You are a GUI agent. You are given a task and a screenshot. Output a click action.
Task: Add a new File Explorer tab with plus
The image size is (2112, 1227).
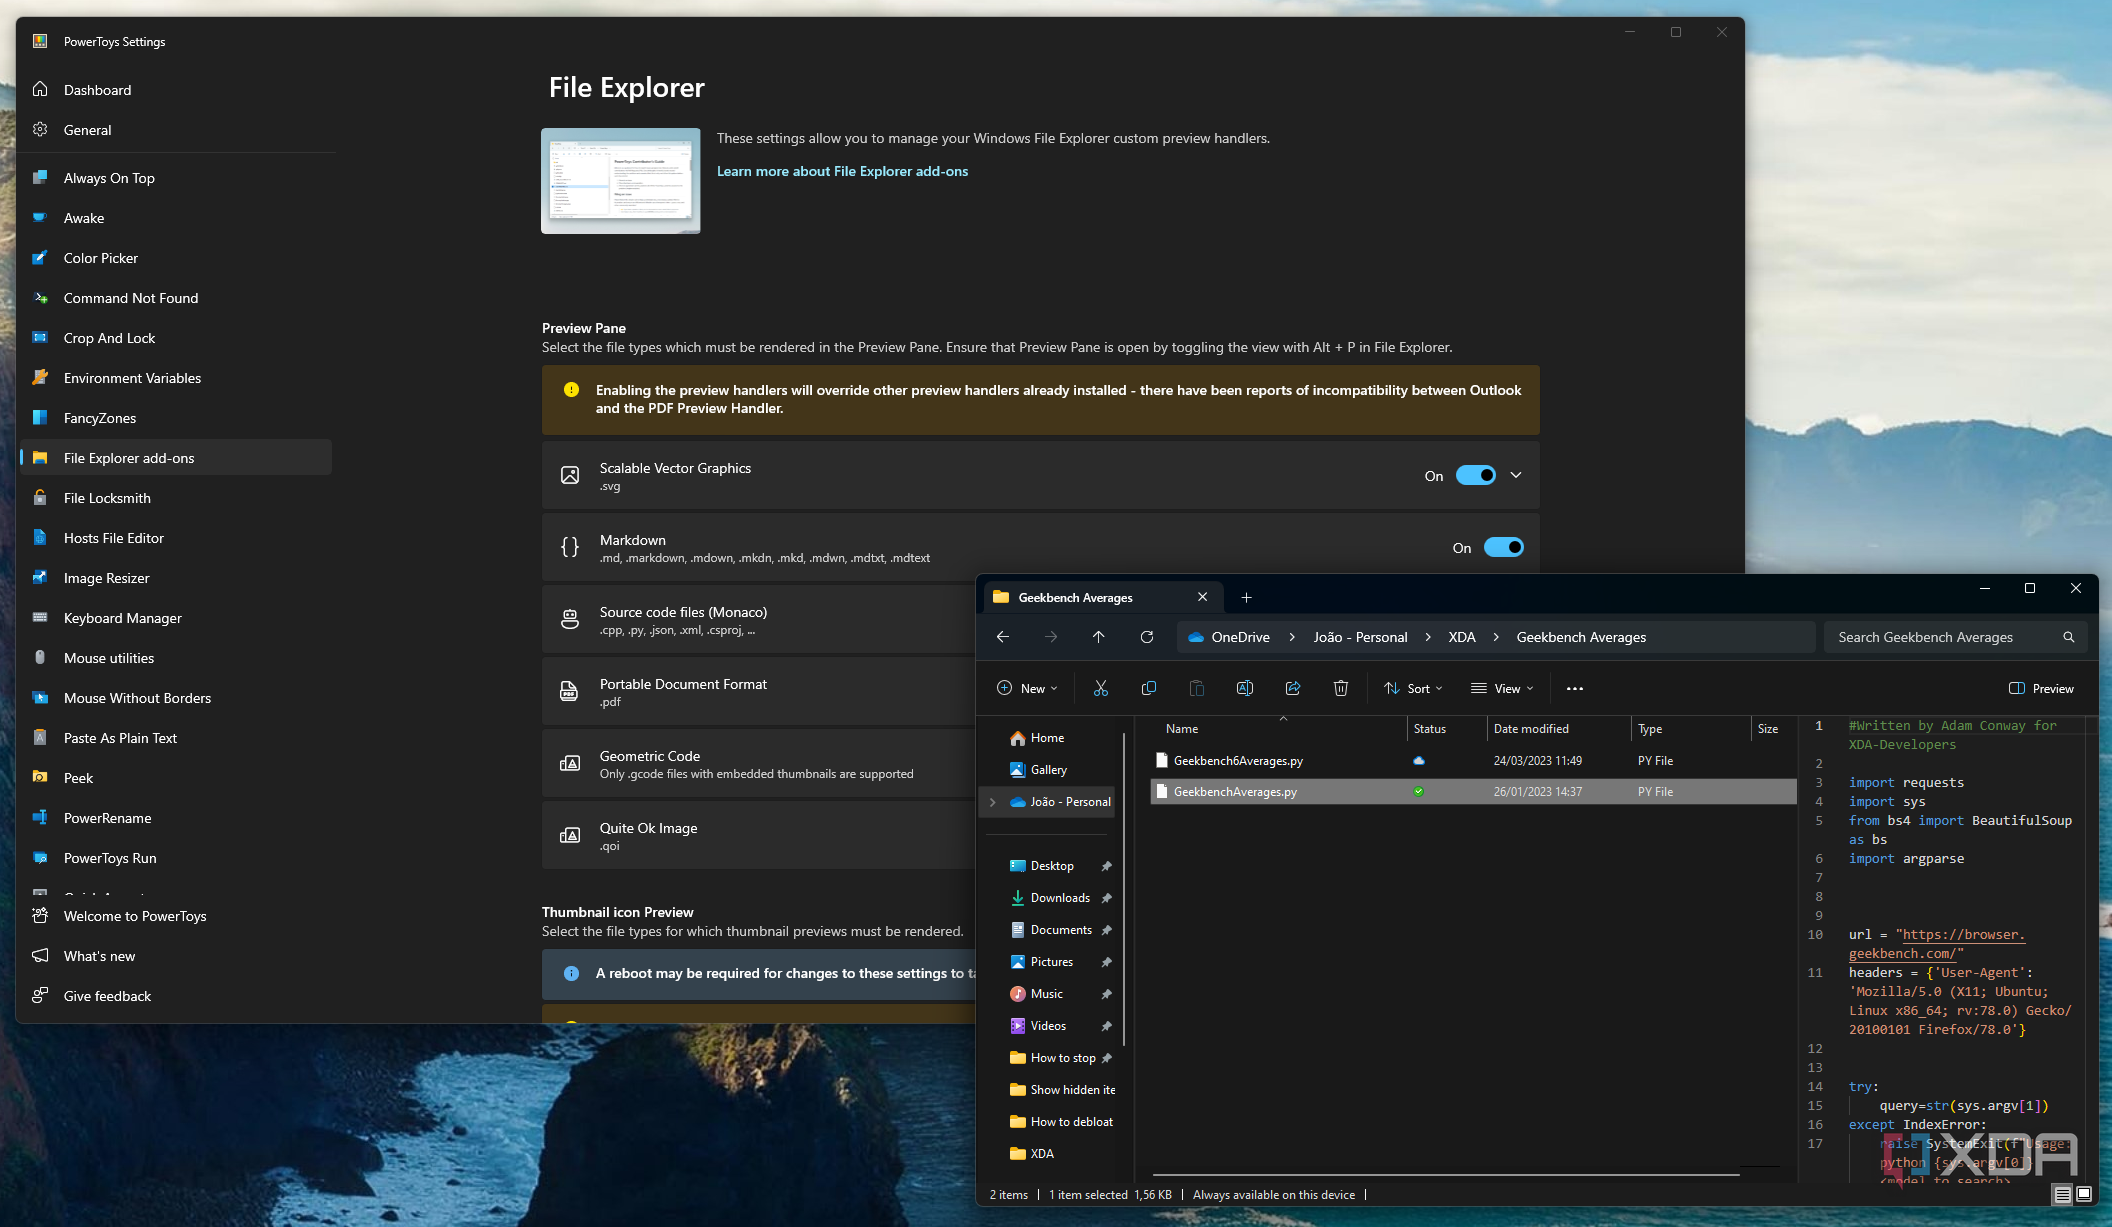click(1247, 597)
